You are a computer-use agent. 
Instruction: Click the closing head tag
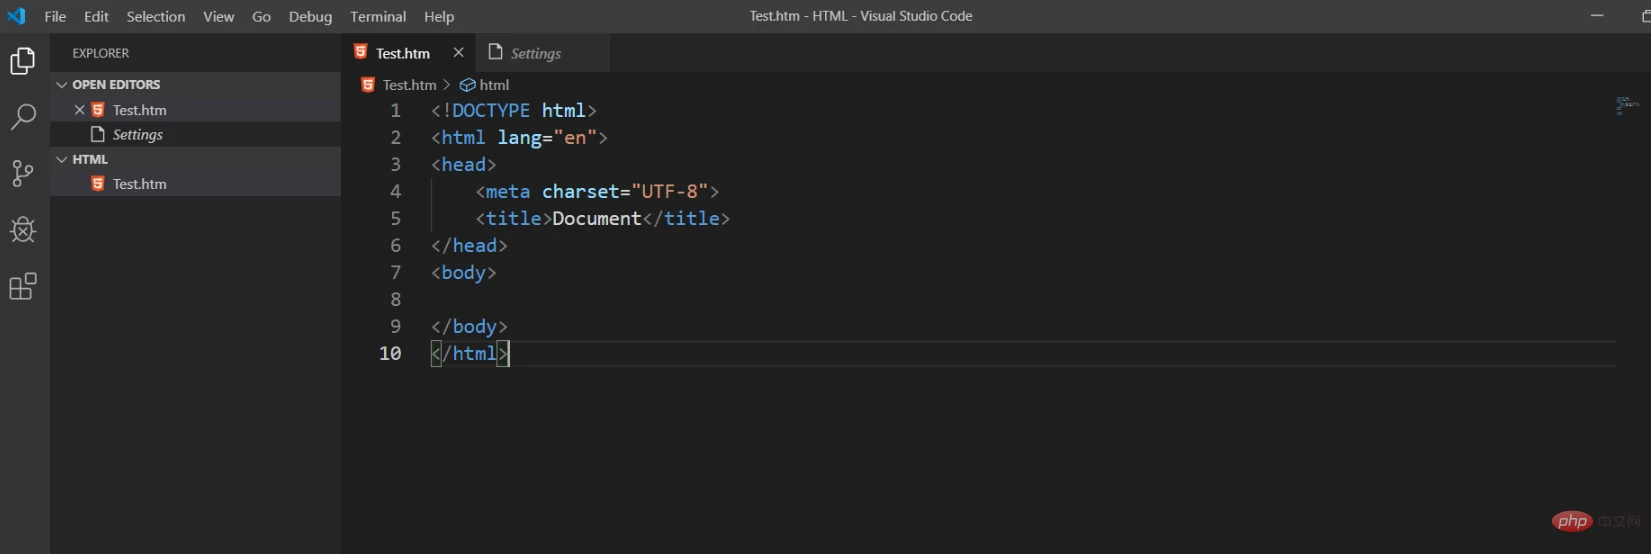pos(470,245)
